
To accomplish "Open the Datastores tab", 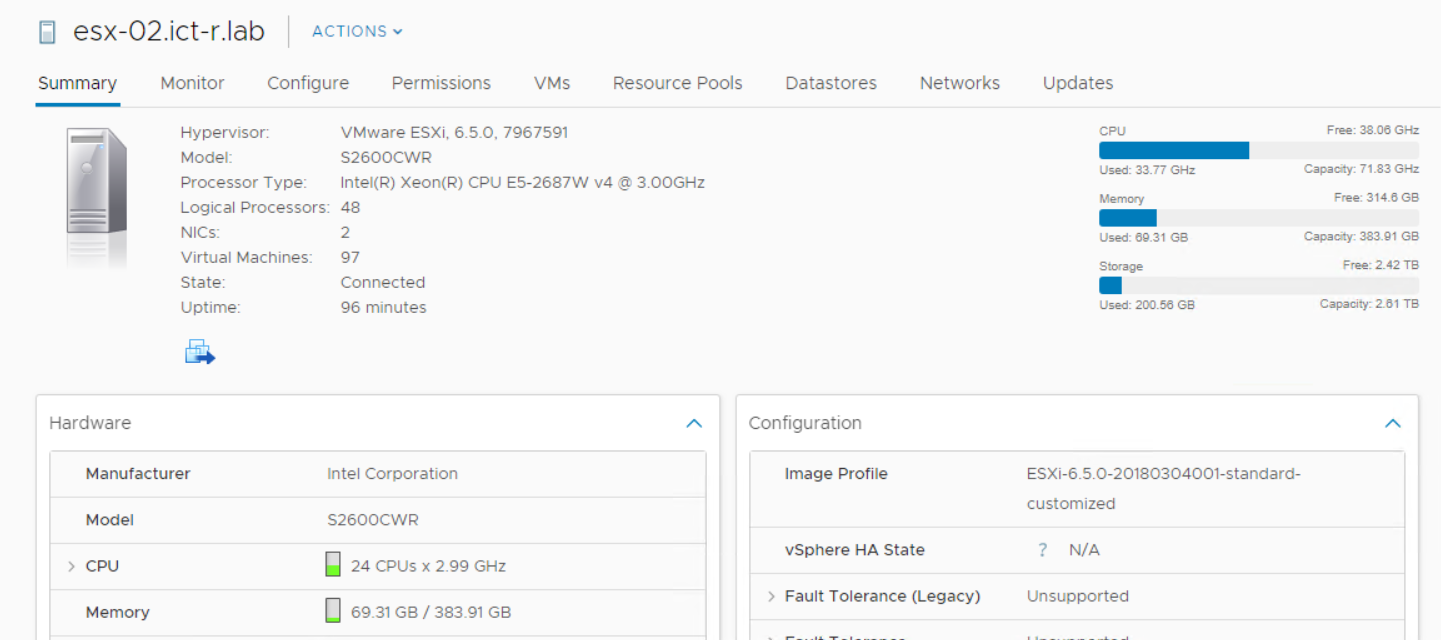I will (831, 83).
